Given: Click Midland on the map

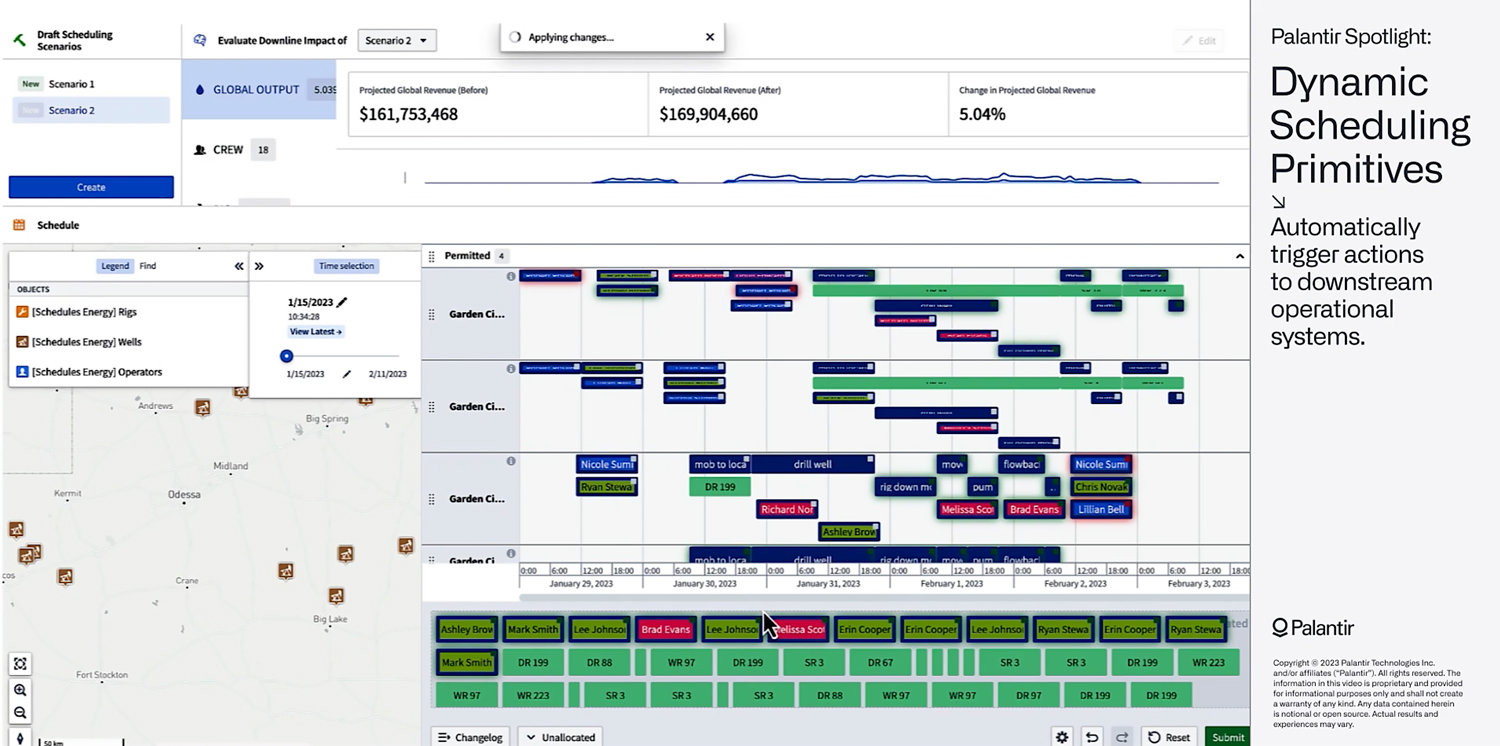Looking at the screenshot, I should click(x=231, y=466).
